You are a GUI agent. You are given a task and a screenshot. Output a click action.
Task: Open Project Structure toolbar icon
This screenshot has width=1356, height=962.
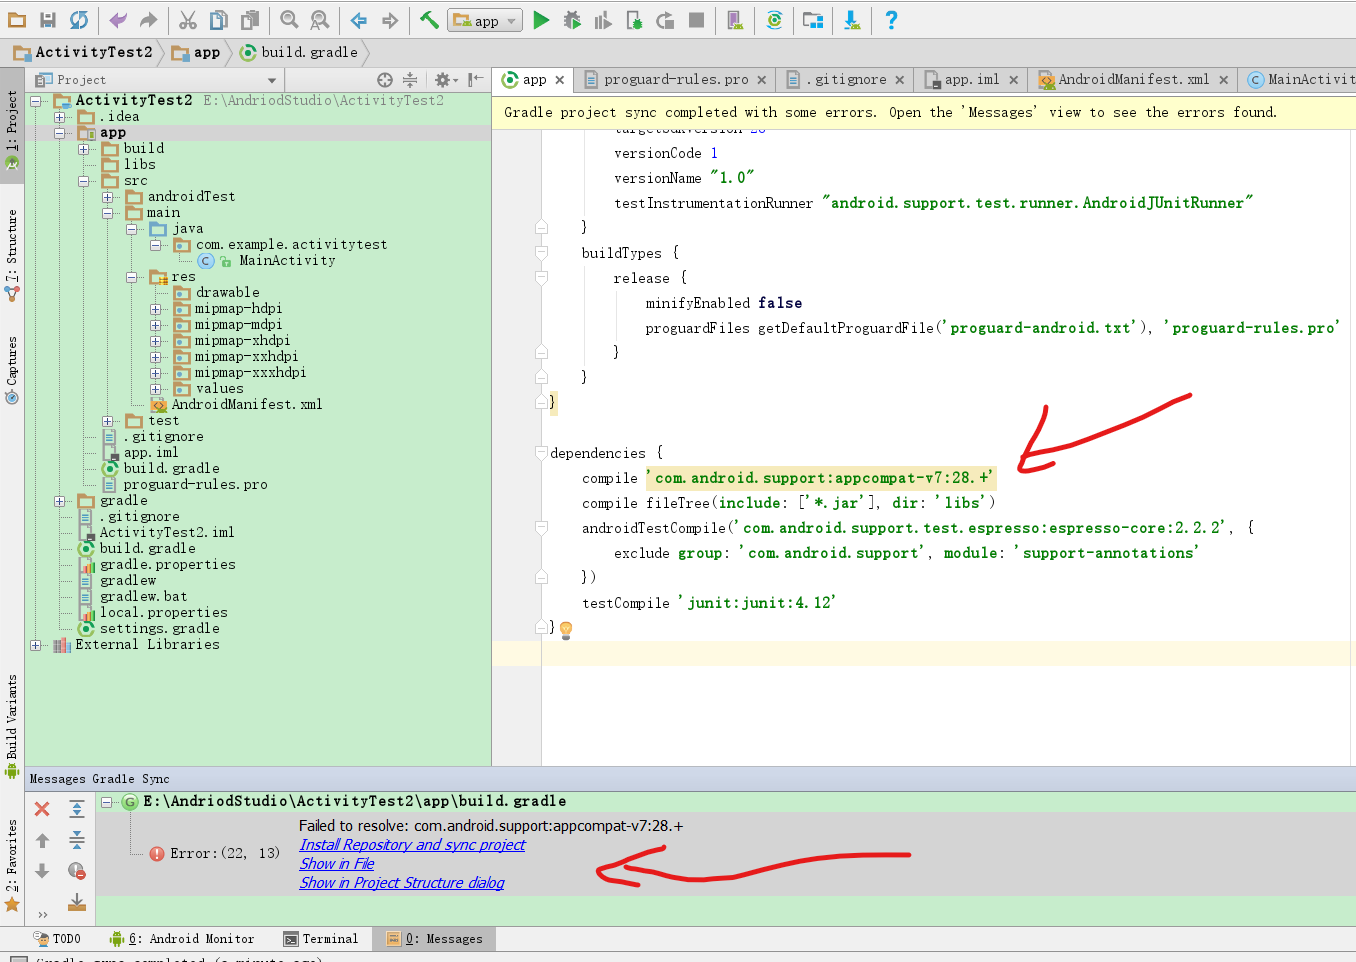[x=813, y=20]
